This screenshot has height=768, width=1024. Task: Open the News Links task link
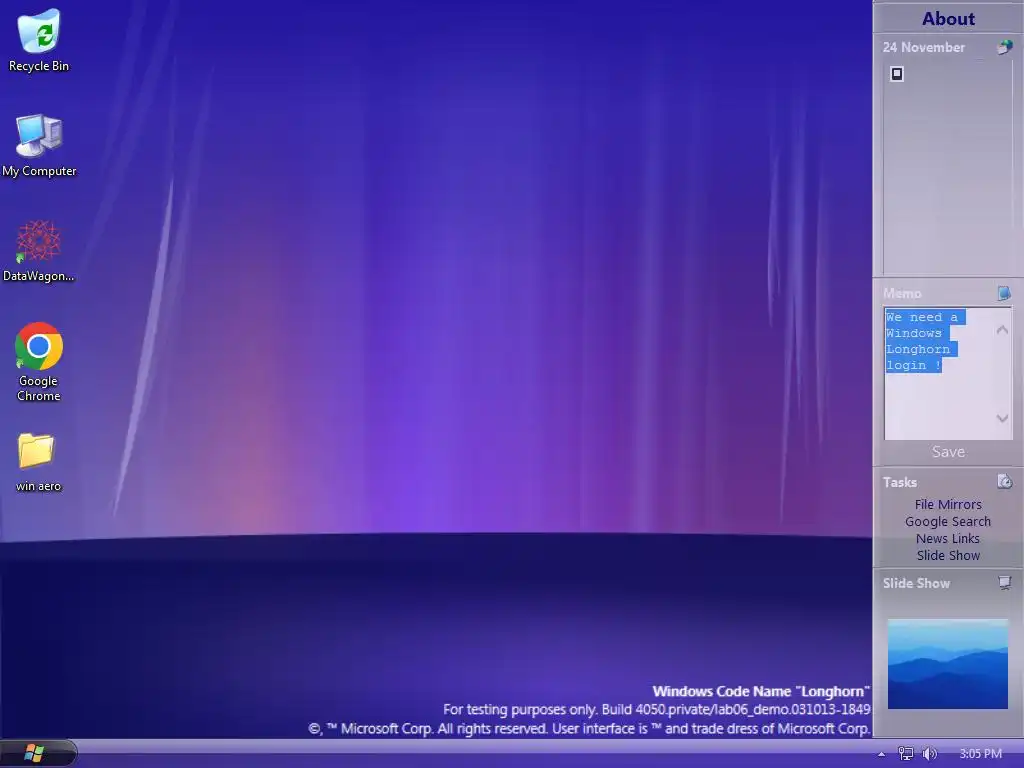click(x=948, y=538)
